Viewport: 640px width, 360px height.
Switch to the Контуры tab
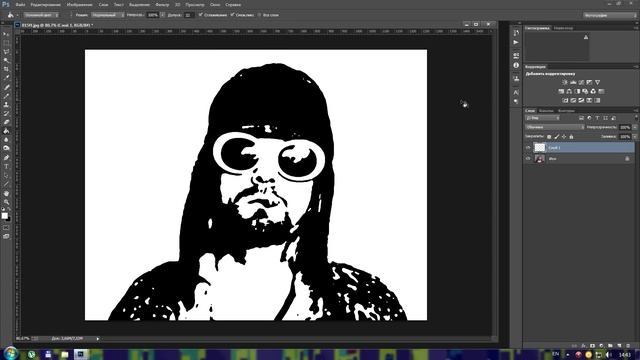coord(566,111)
